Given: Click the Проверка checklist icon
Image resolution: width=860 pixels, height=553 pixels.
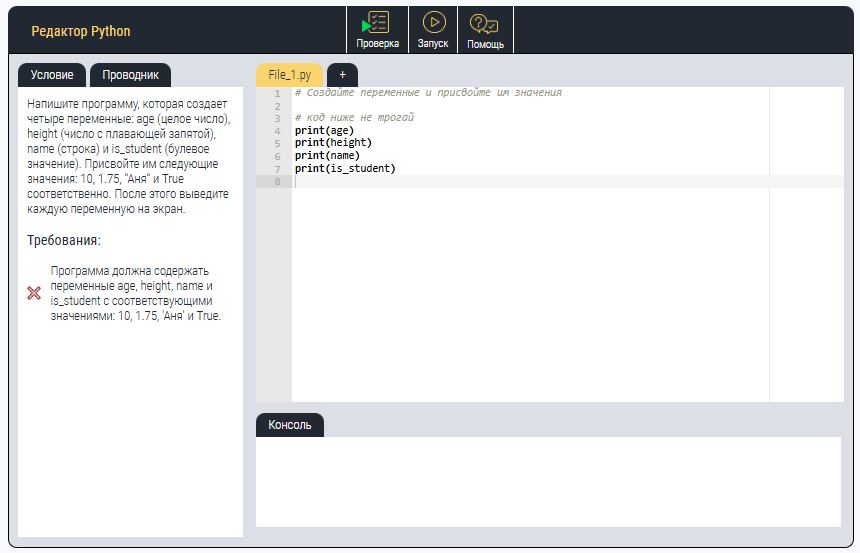Looking at the screenshot, I should tap(377, 23).
